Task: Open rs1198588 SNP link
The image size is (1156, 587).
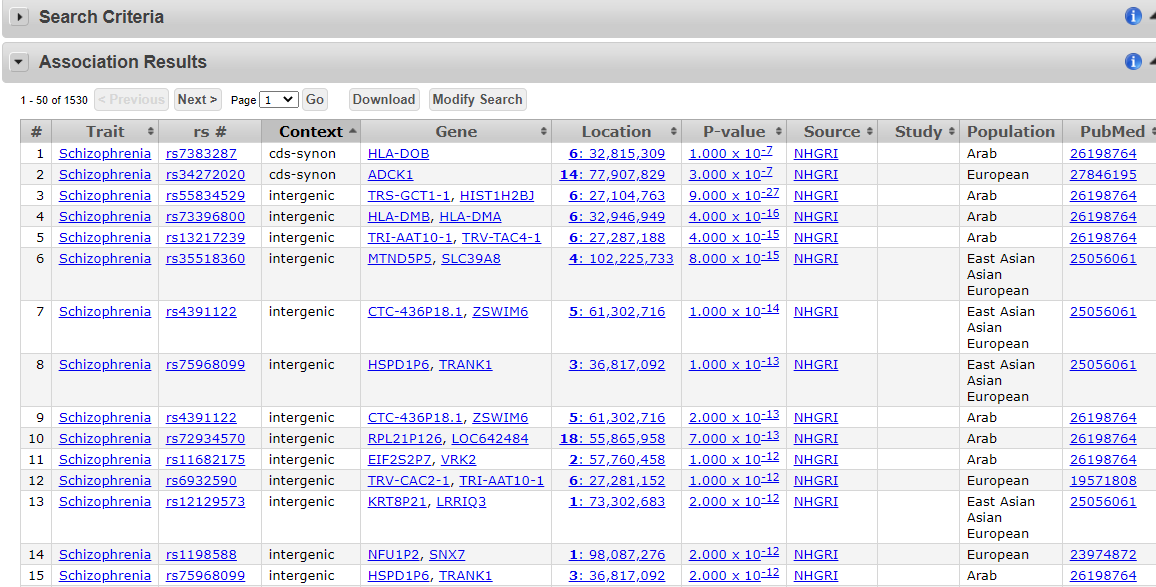Action: (x=201, y=555)
